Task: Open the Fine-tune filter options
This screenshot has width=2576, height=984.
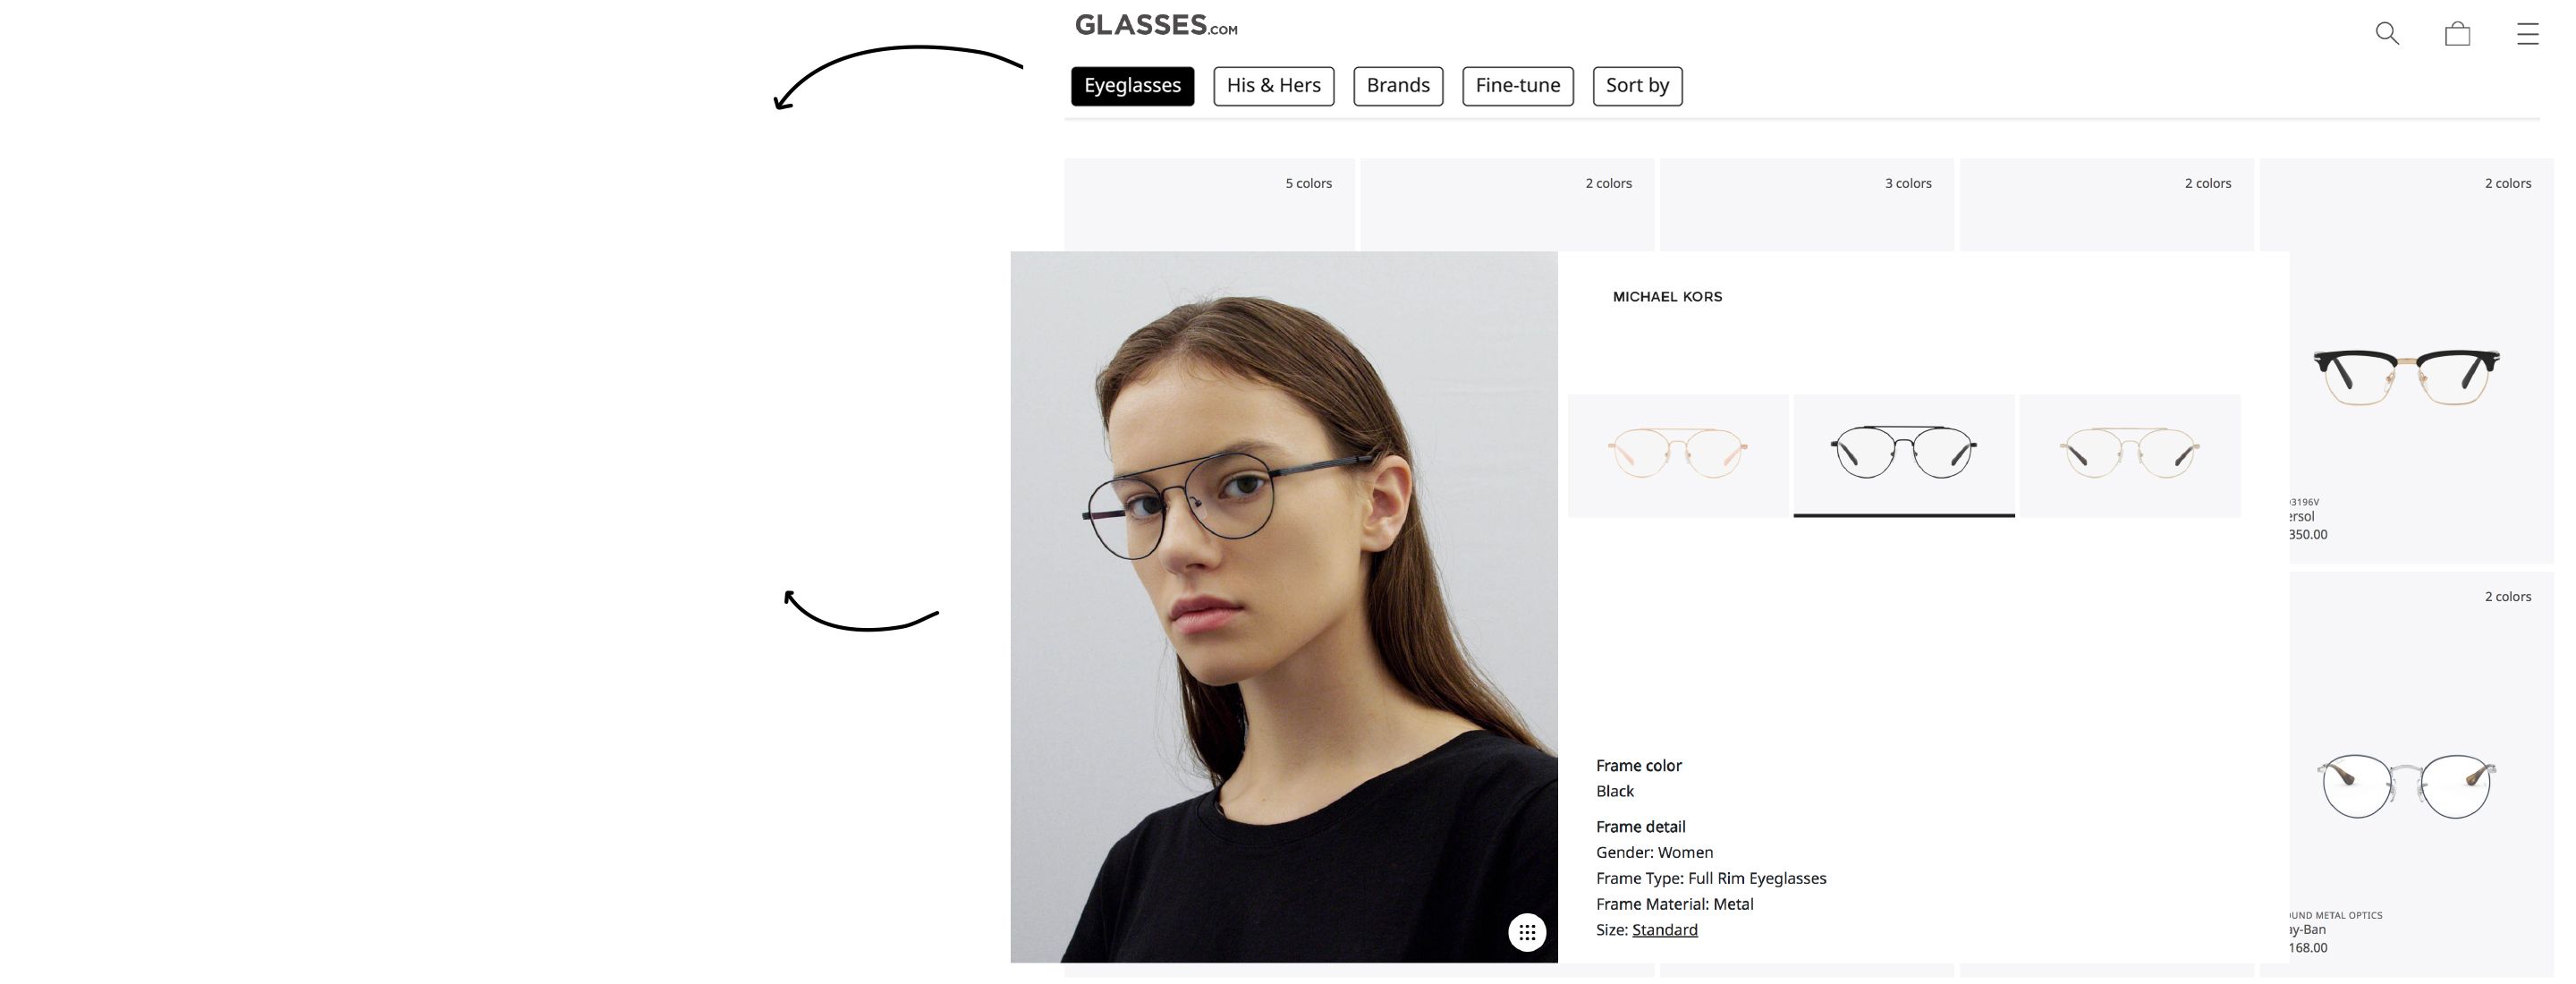Action: coord(1517,86)
